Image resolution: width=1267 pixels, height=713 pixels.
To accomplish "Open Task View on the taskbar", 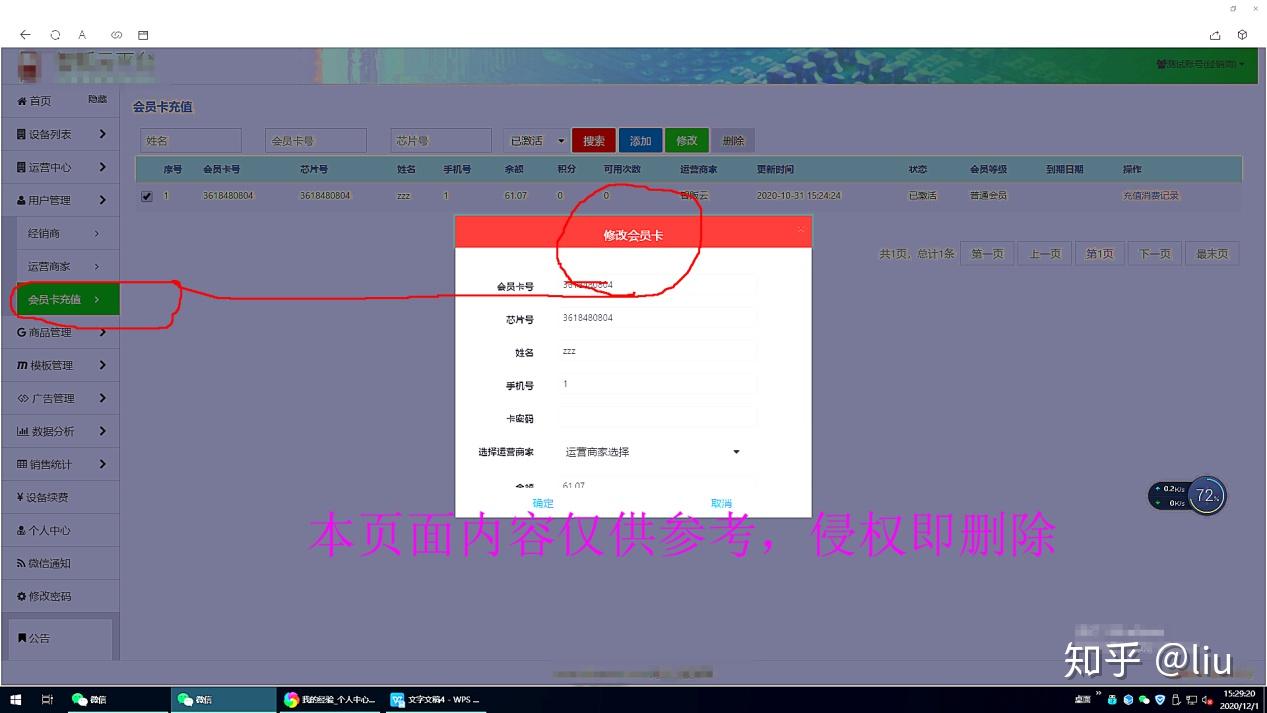I will pyautogui.click(x=47, y=700).
